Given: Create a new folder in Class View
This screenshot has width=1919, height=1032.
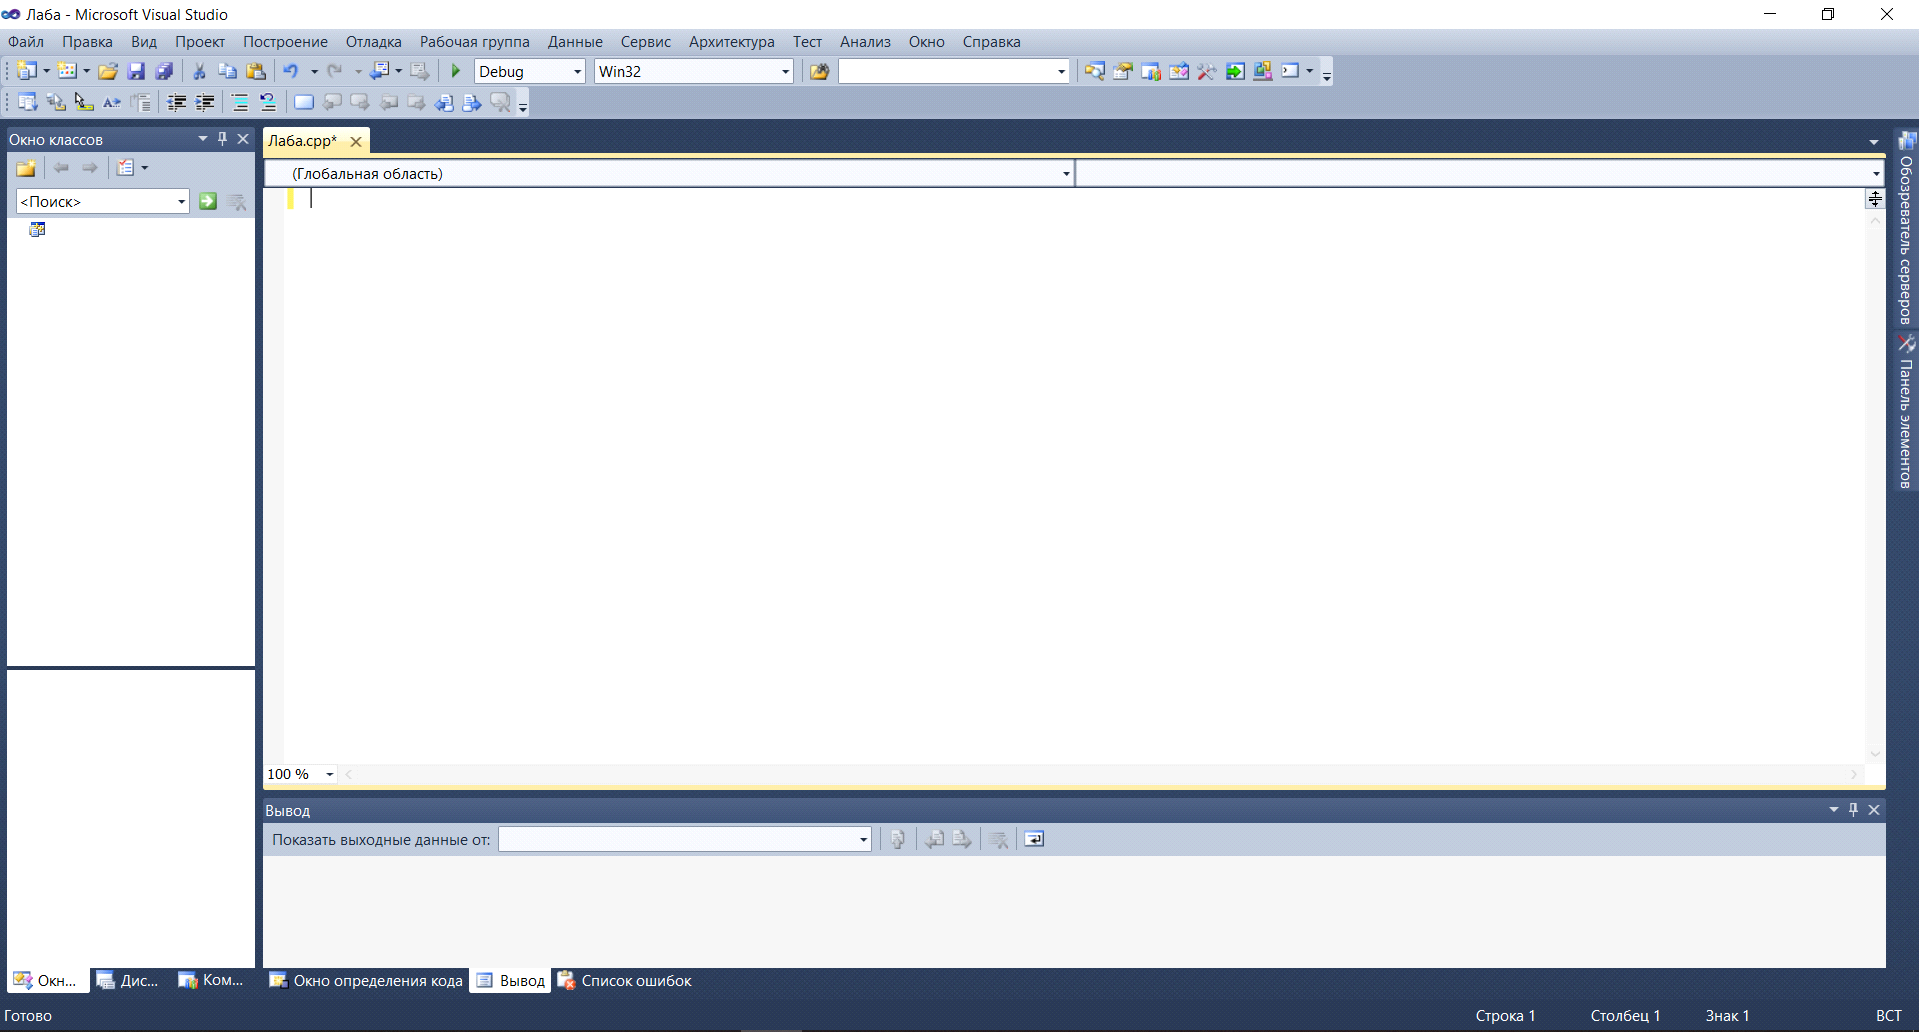Looking at the screenshot, I should click(26, 168).
